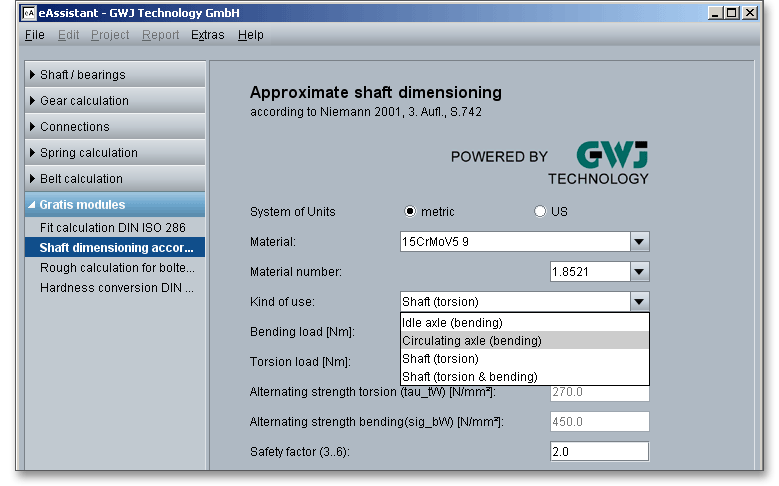Viewport: 779px width, 486px height.
Task: Select the US units radio button
Action: [540, 212]
